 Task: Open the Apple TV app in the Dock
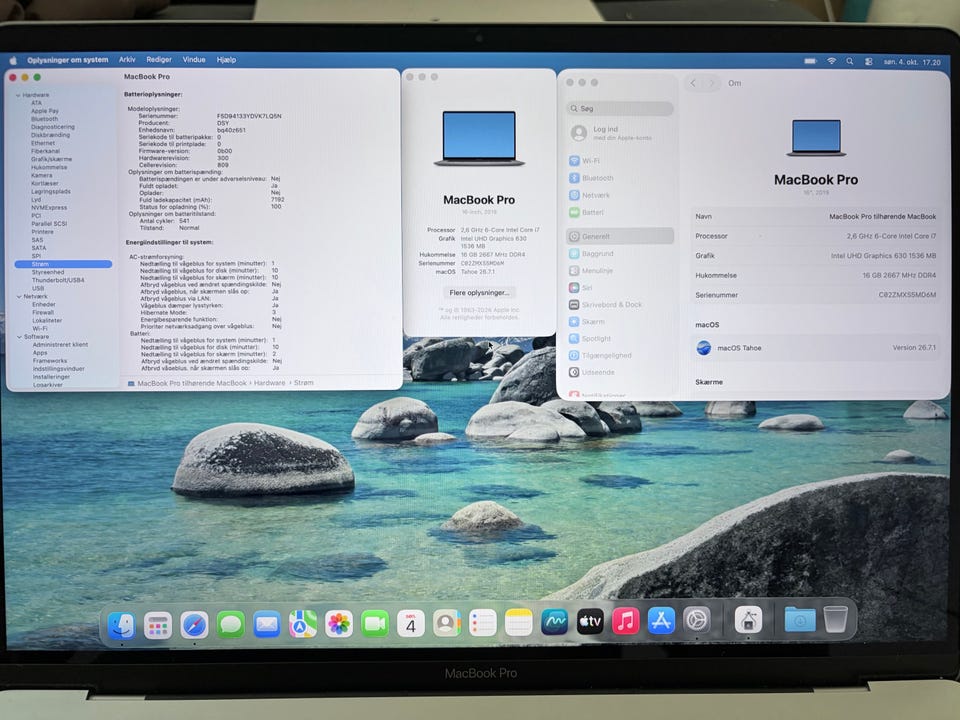click(x=590, y=621)
